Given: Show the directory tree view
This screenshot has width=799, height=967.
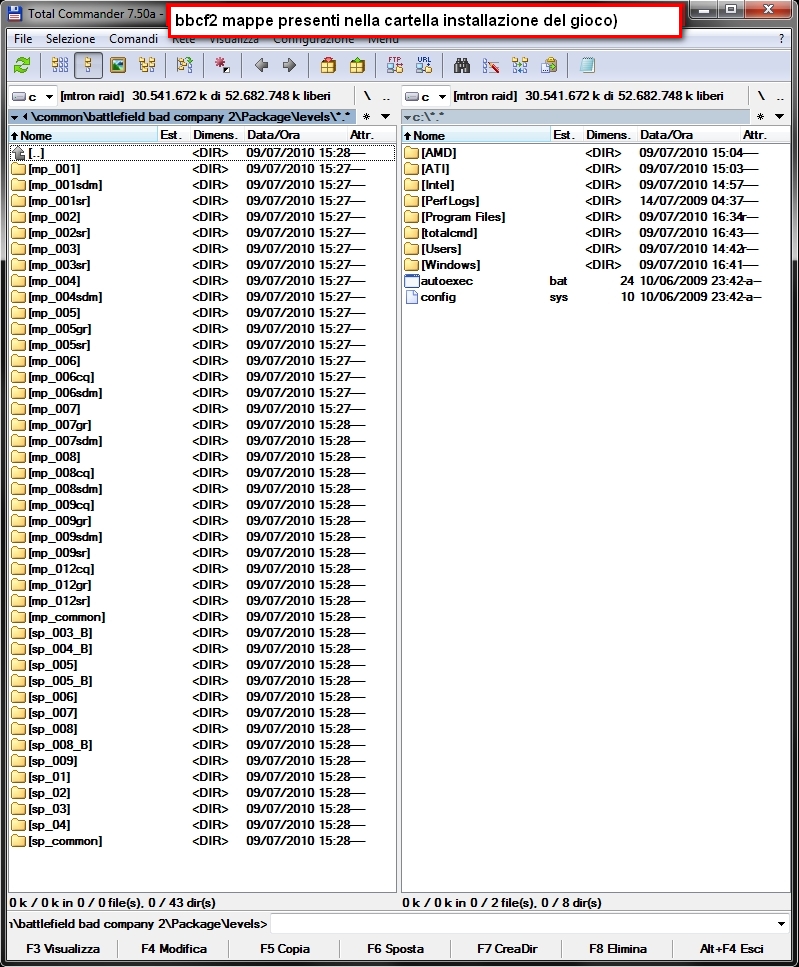Looking at the screenshot, I should click(x=147, y=65).
